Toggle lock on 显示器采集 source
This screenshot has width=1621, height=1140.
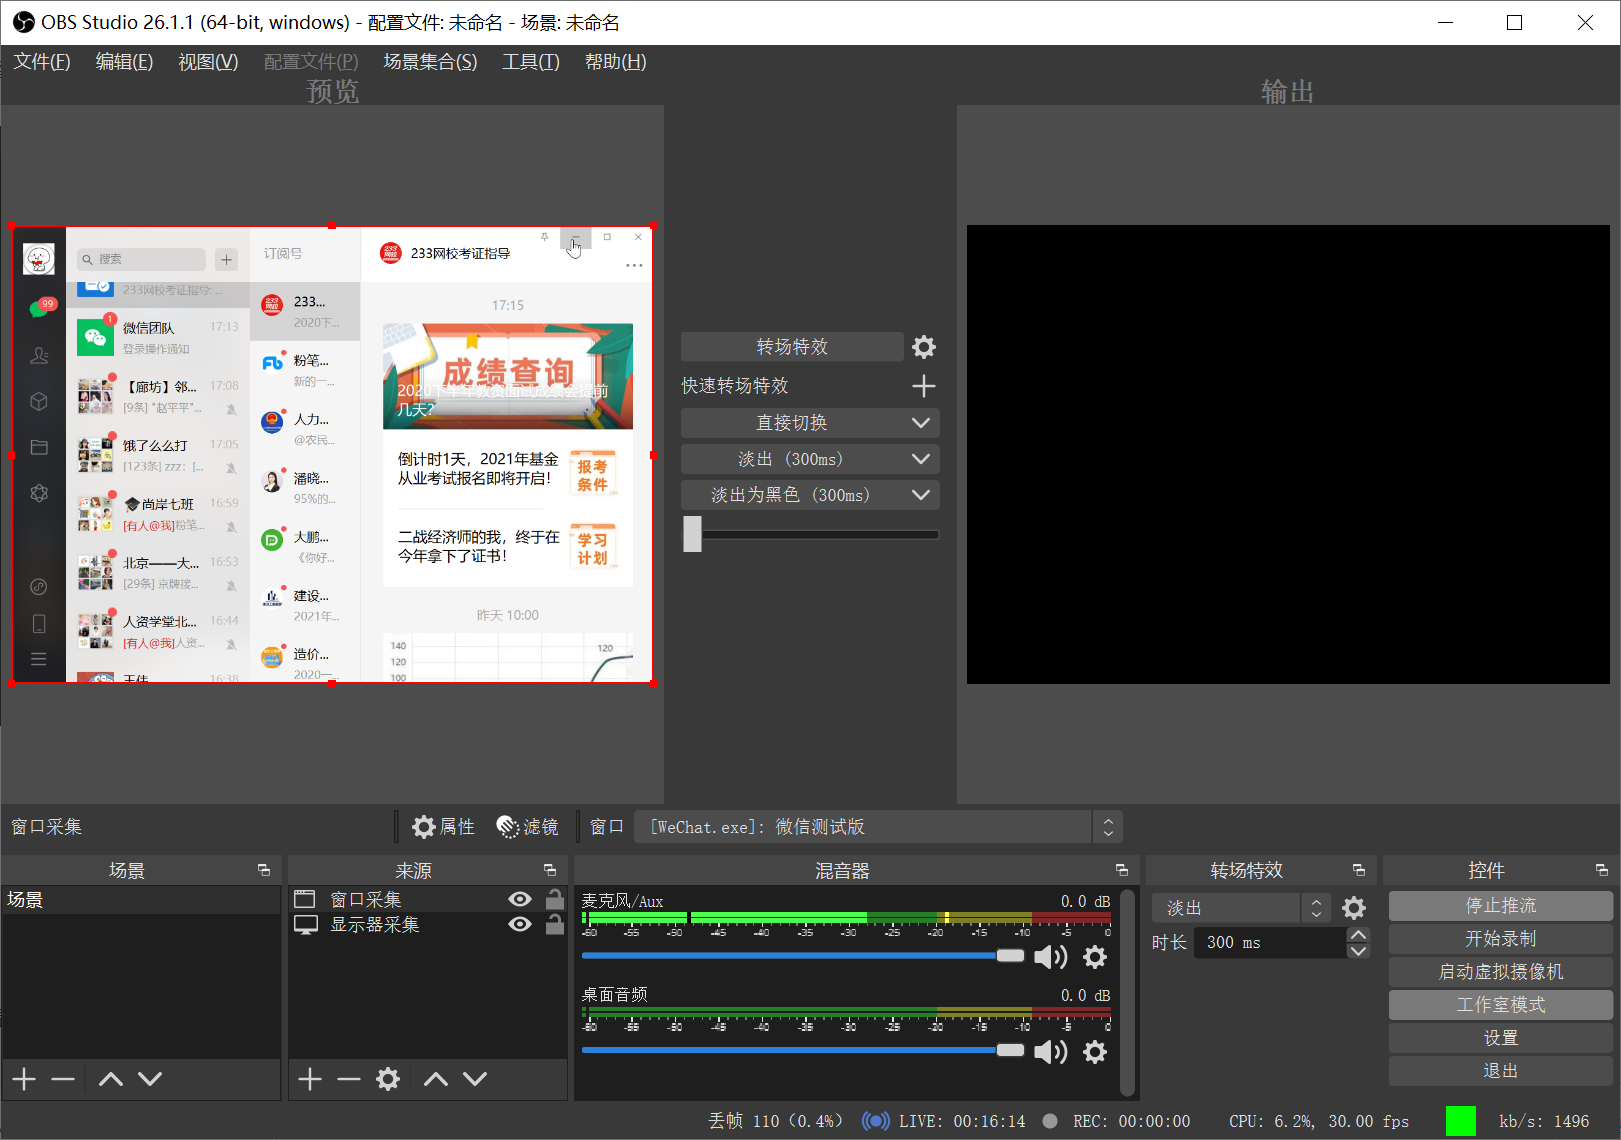click(554, 924)
